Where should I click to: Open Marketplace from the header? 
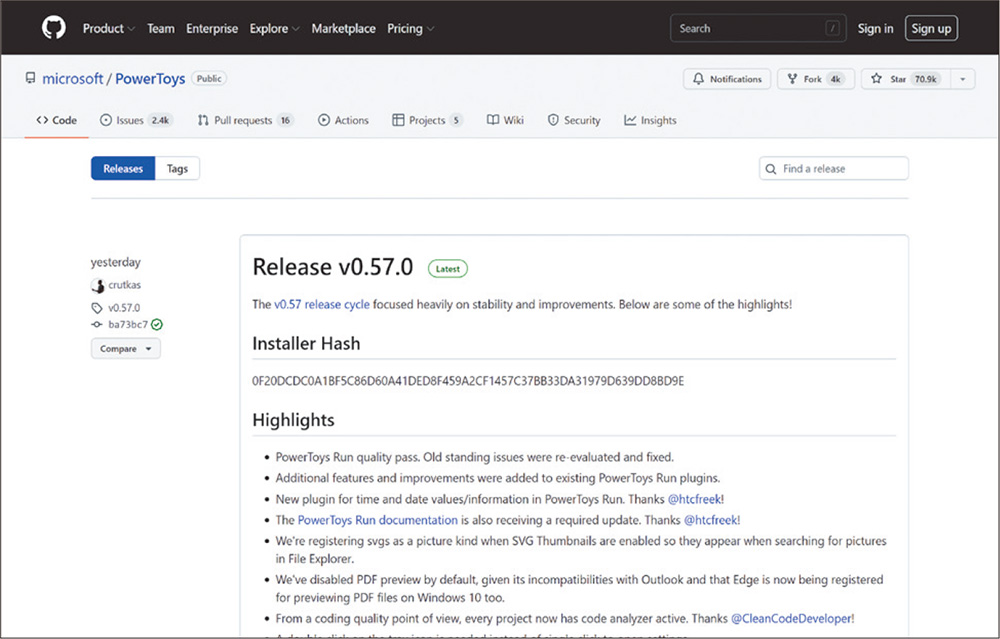(343, 29)
